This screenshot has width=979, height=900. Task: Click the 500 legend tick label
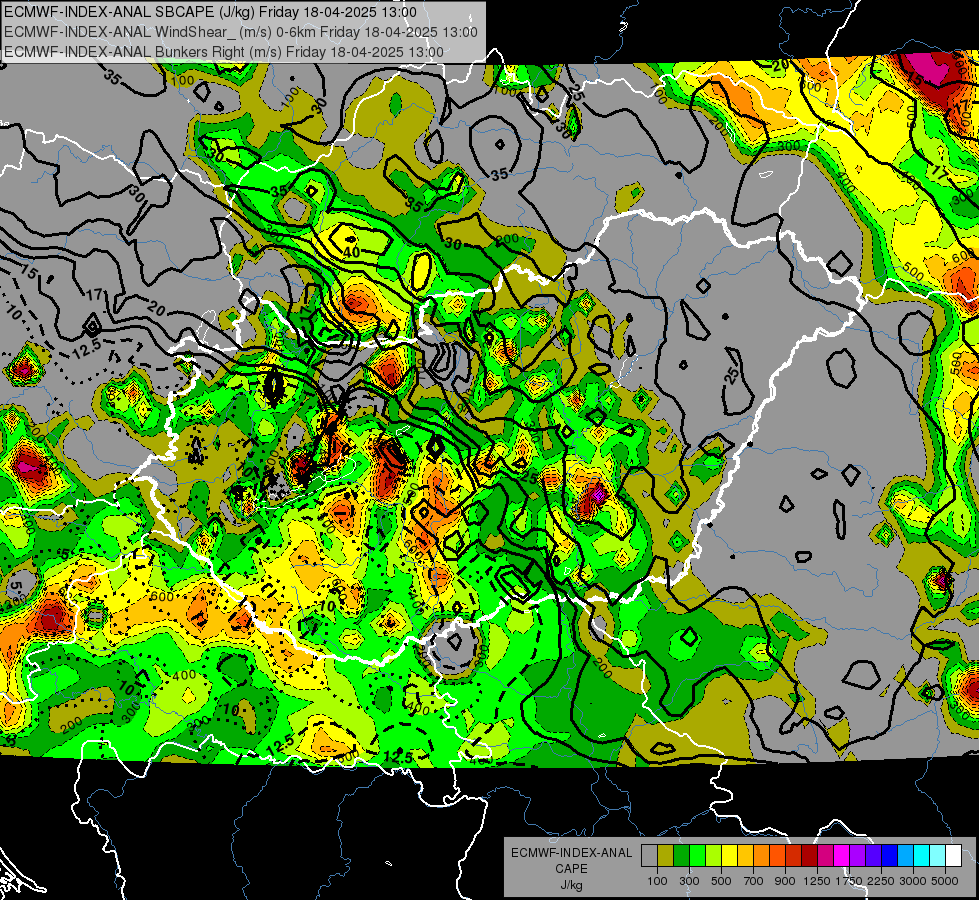[721, 881]
